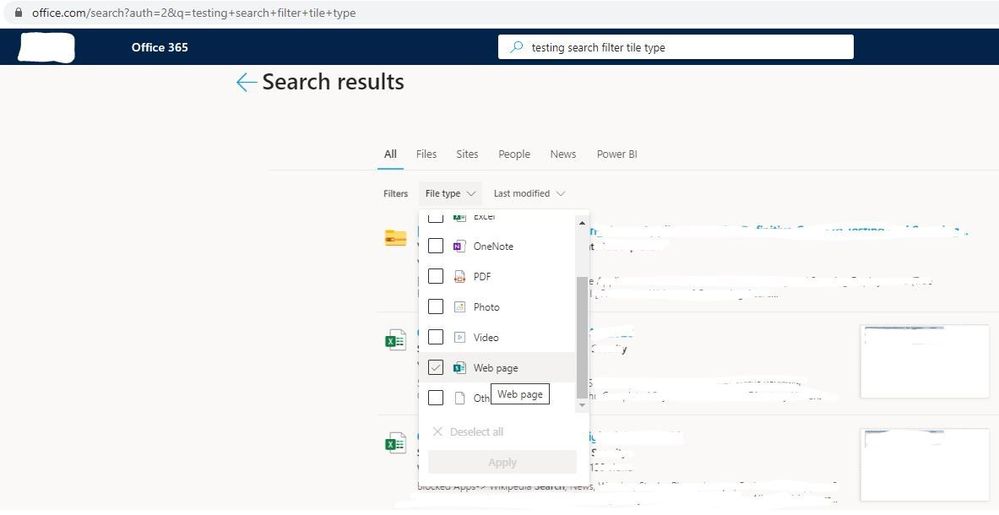Click the PDF label in filter list

click(482, 277)
